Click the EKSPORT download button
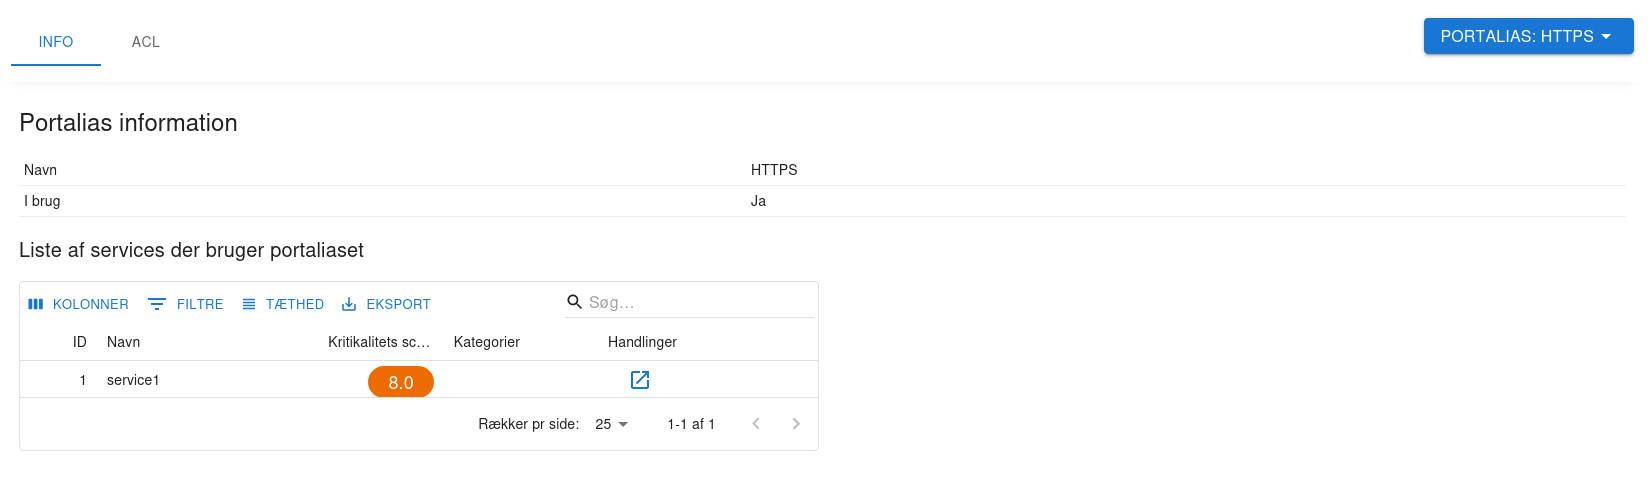This screenshot has width=1651, height=485. (386, 304)
